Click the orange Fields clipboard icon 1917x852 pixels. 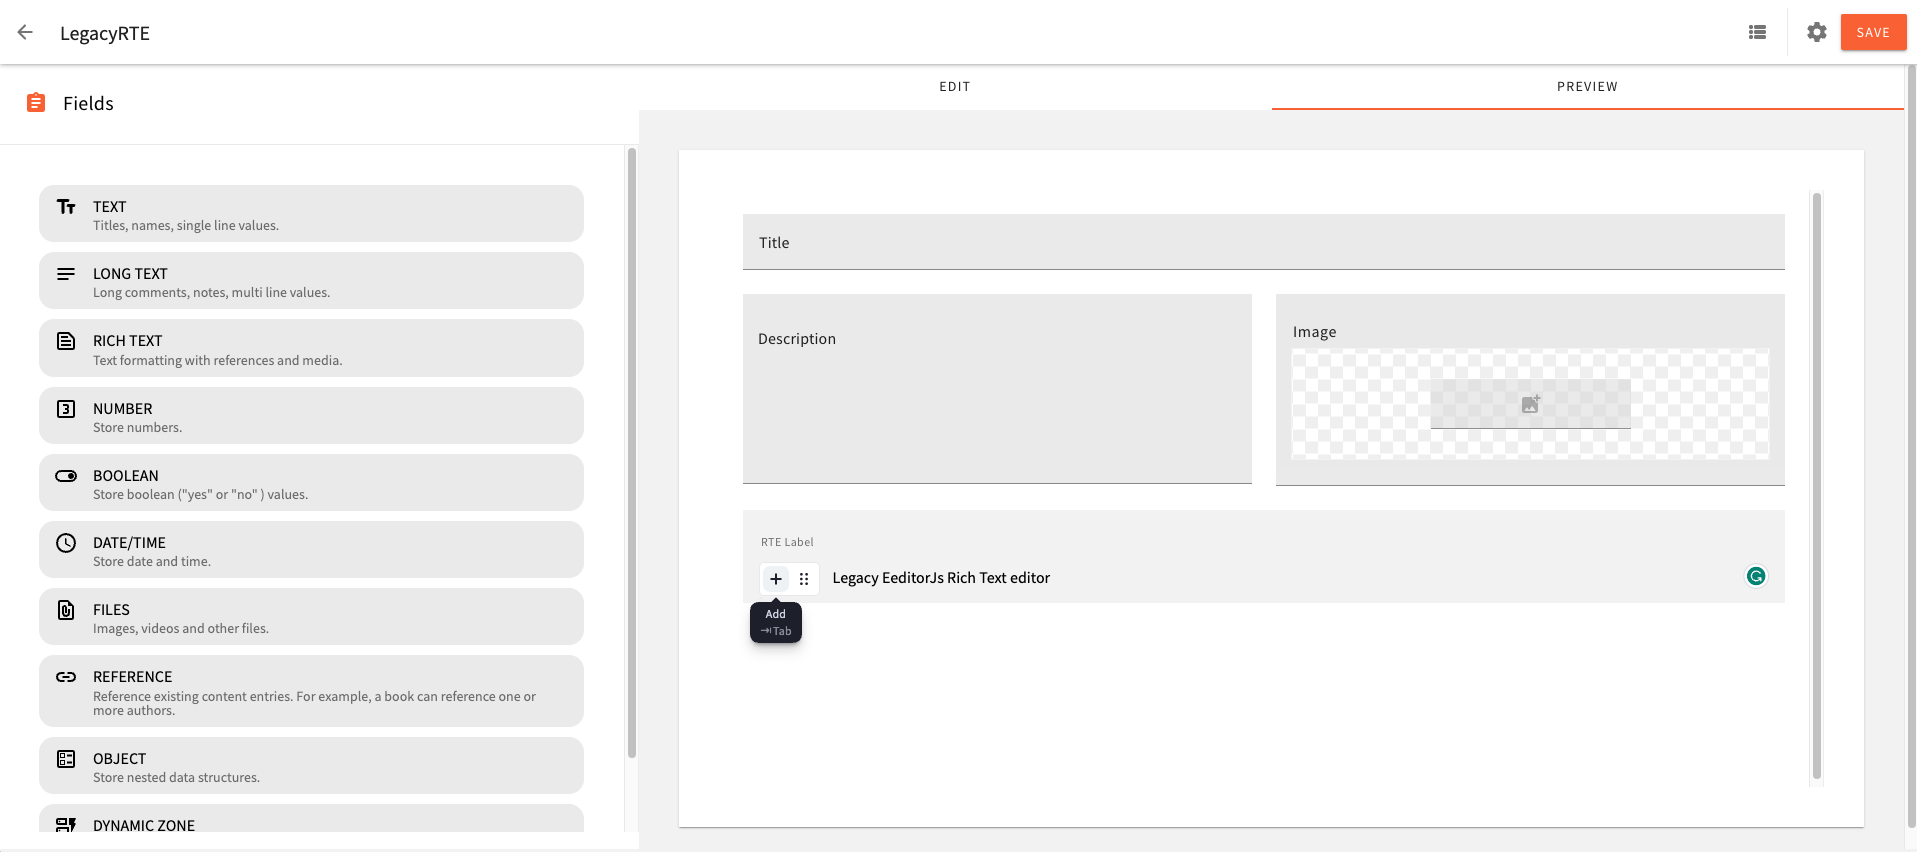pyautogui.click(x=36, y=103)
